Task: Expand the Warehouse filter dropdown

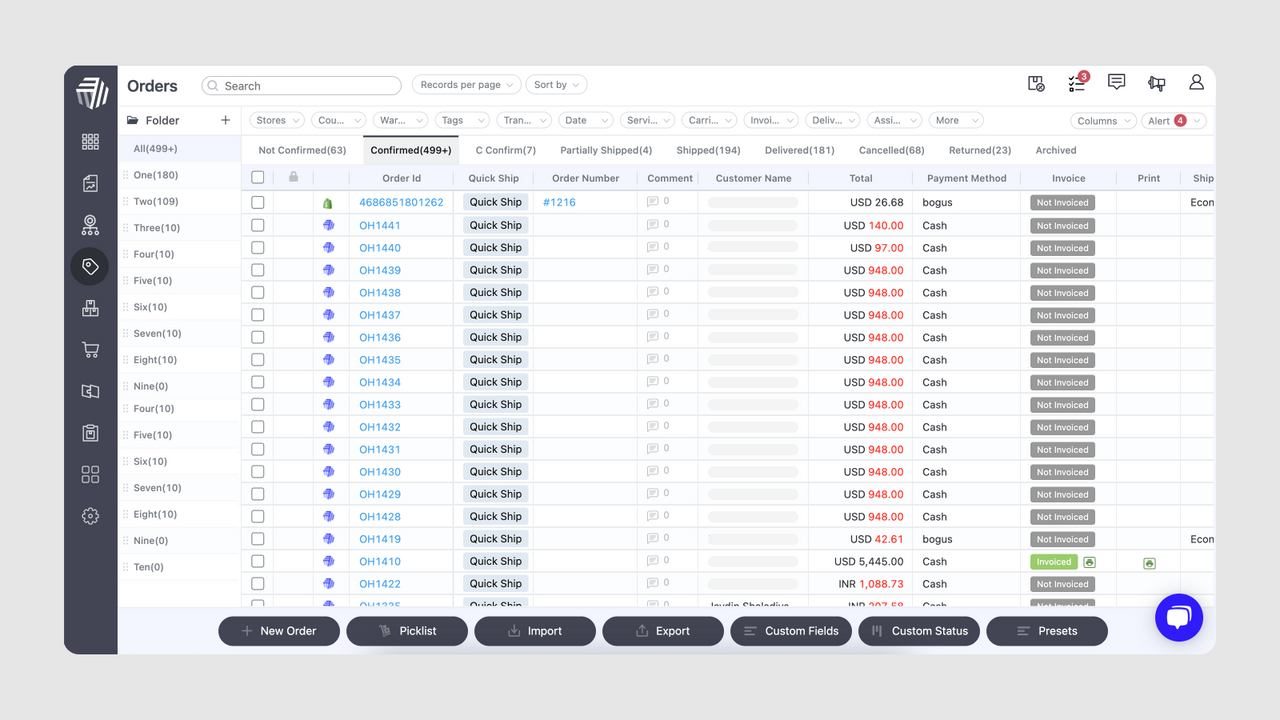Action: coord(401,120)
